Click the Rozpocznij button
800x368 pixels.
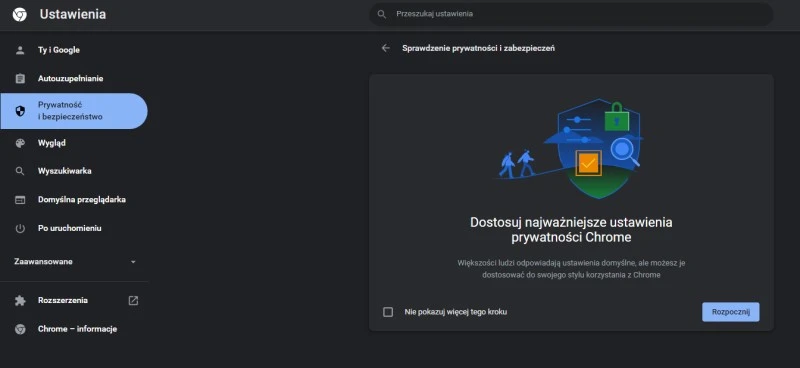(731, 312)
